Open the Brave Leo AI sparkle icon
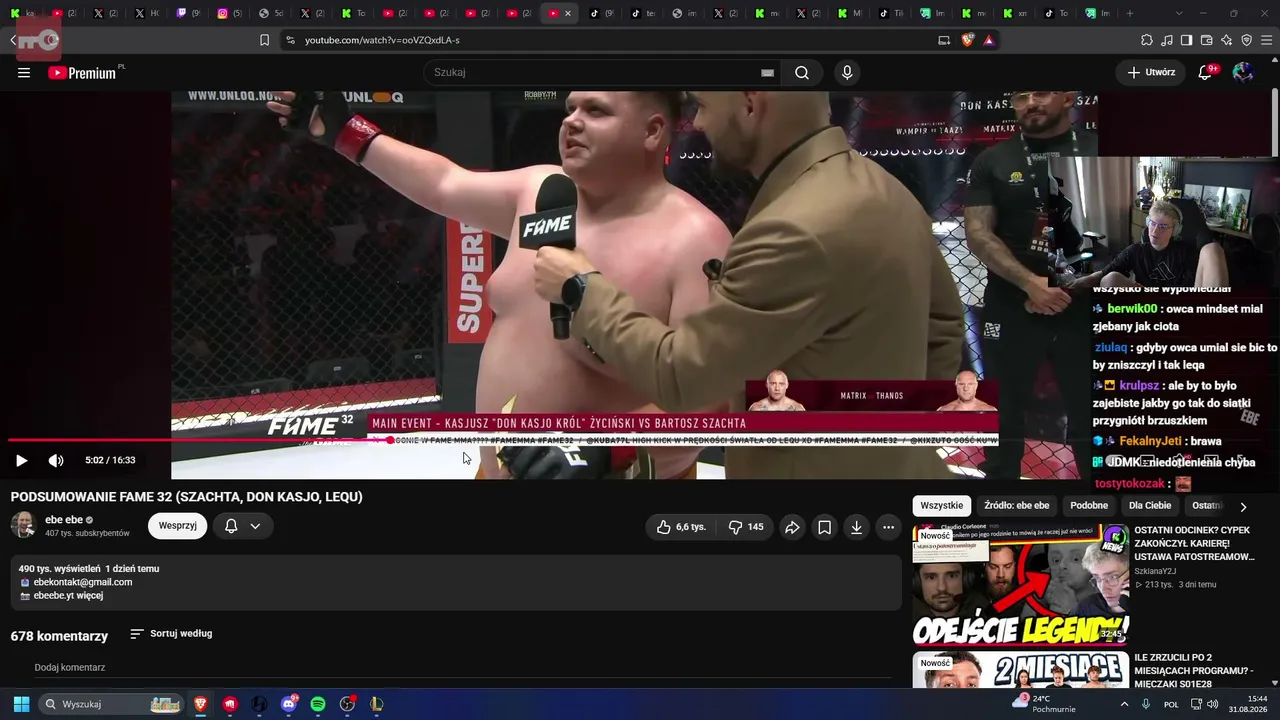The width and height of the screenshot is (1280, 720). pyautogui.click(x=1226, y=40)
